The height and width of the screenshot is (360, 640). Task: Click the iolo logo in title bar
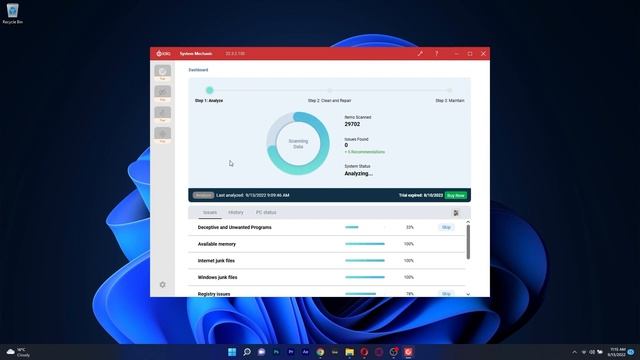click(x=163, y=53)
